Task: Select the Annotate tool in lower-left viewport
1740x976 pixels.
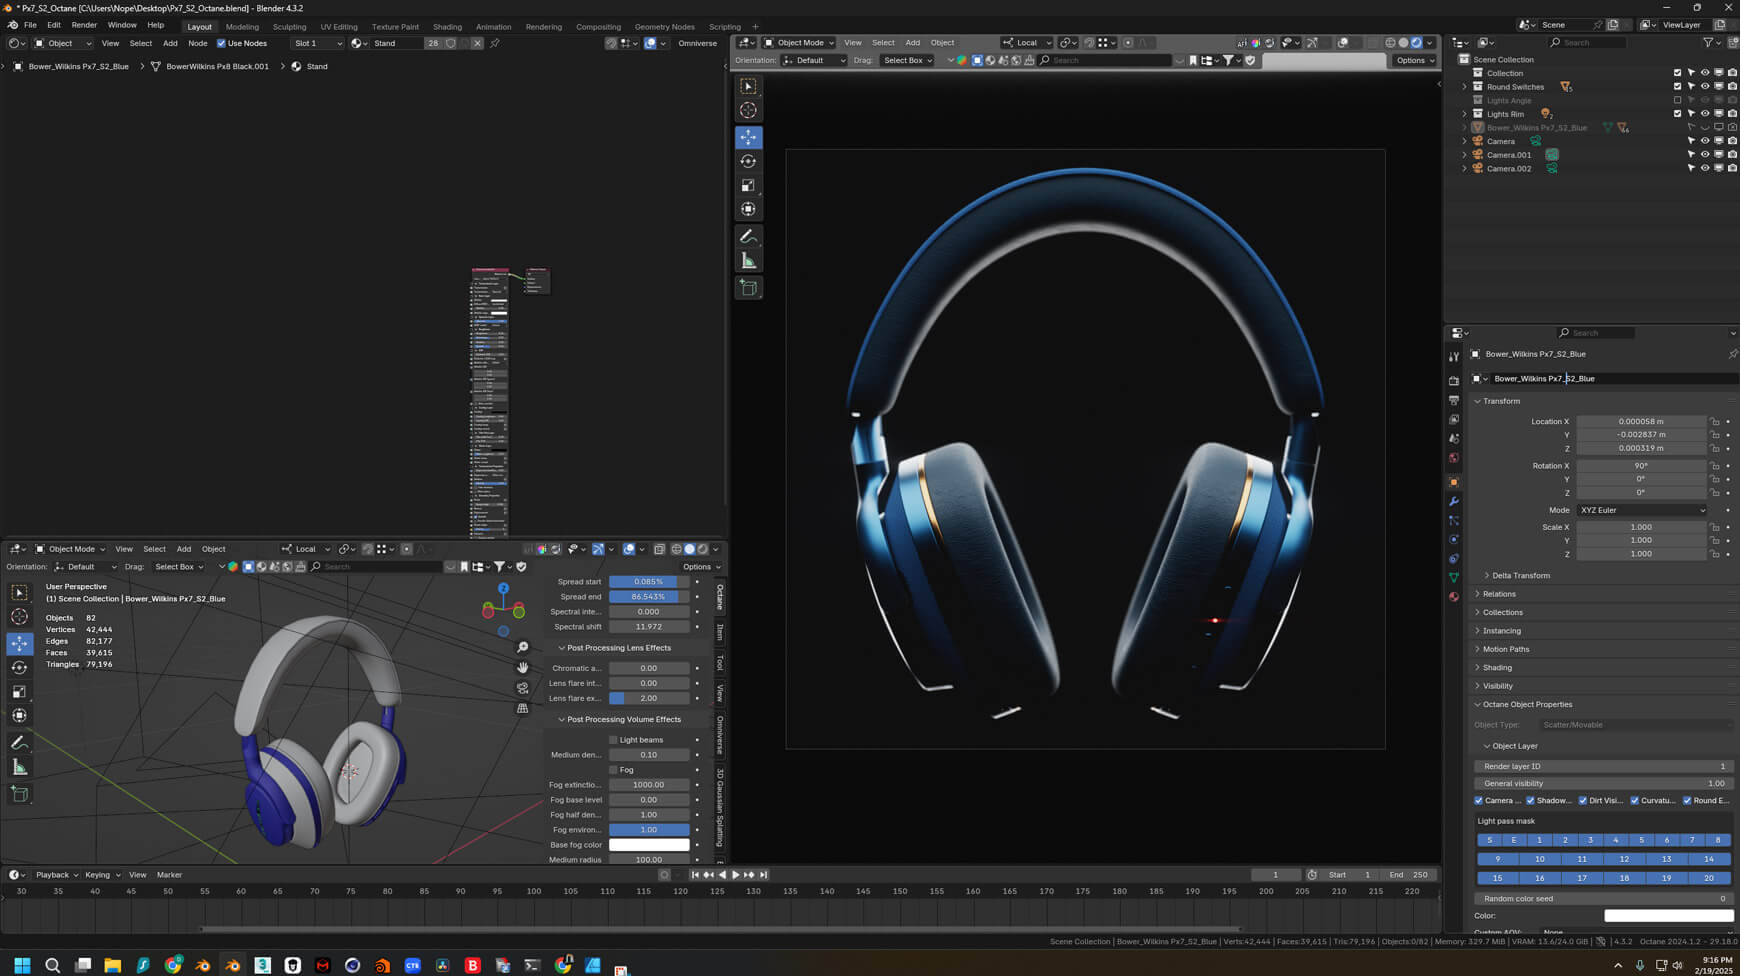Action: click(19, 743)
